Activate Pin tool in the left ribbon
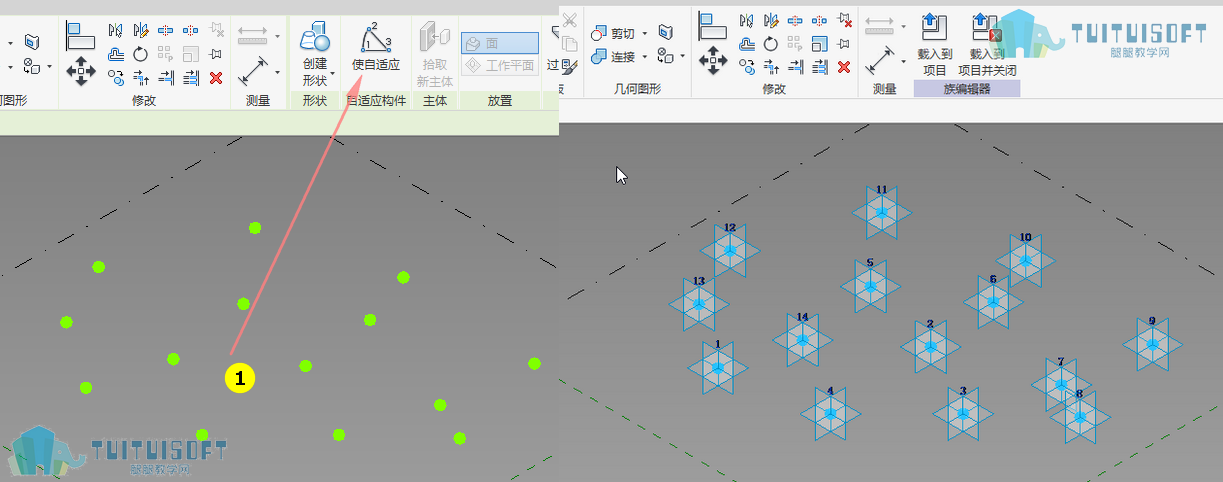 tap(215, 54)
